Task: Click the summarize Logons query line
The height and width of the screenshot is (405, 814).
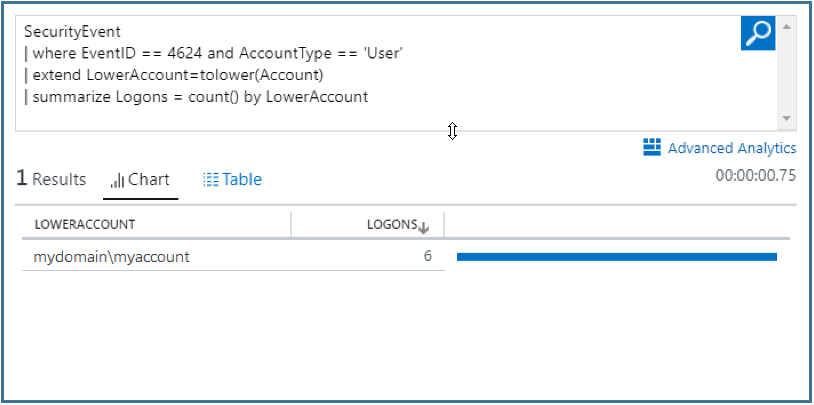Action: (200, 97)
